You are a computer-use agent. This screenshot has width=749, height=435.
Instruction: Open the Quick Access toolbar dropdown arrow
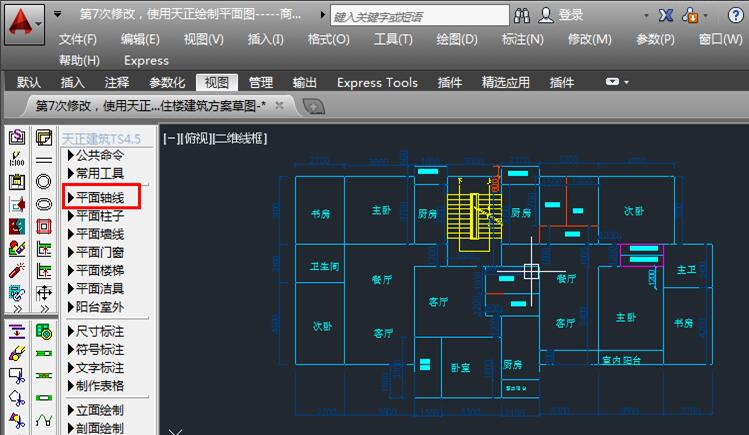(58, 15)
